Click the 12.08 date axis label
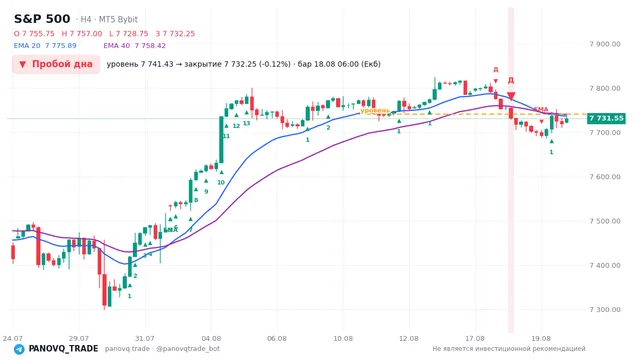 click(x=409, y=338)
